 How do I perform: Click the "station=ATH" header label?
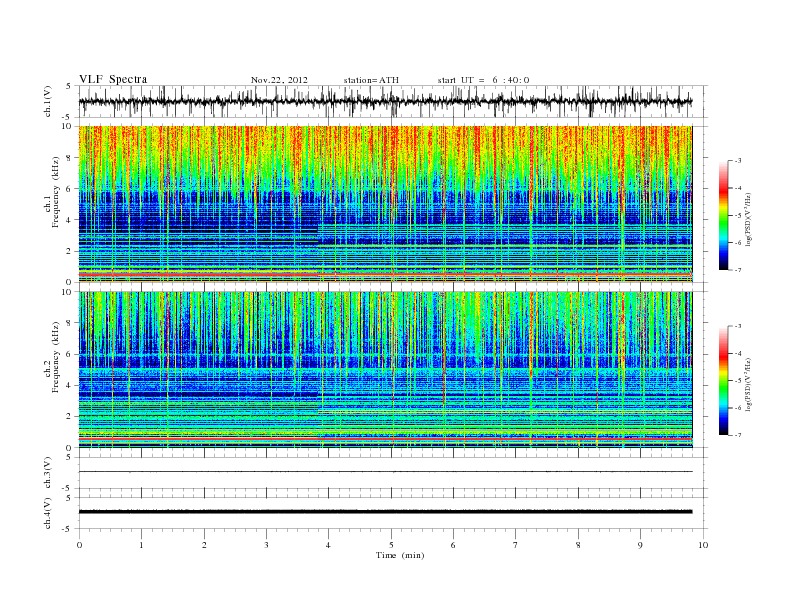click(x=371, y=80)
